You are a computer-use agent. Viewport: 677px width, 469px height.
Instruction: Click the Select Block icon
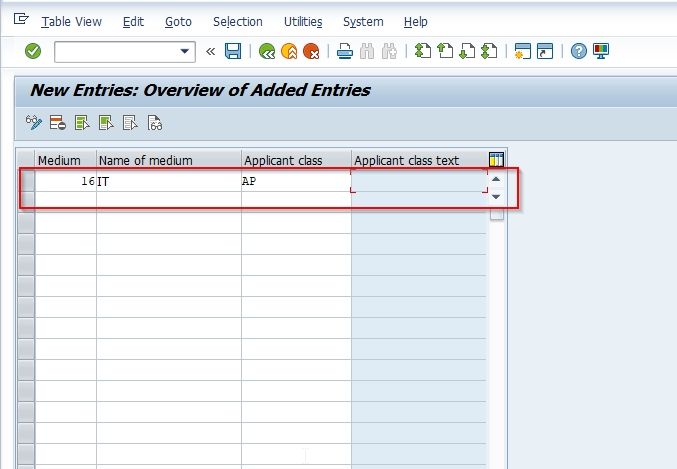point(106,123)
